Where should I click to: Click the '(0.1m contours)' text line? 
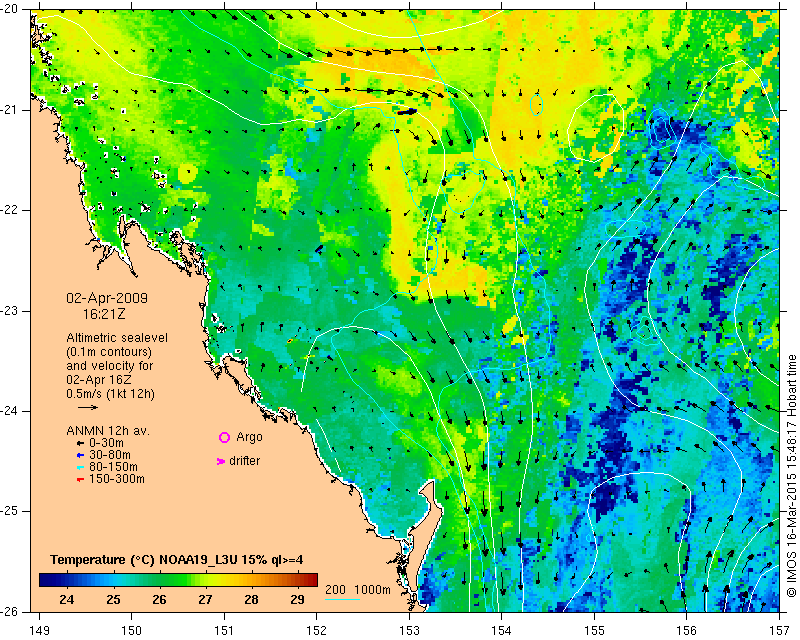coord(109,352)
